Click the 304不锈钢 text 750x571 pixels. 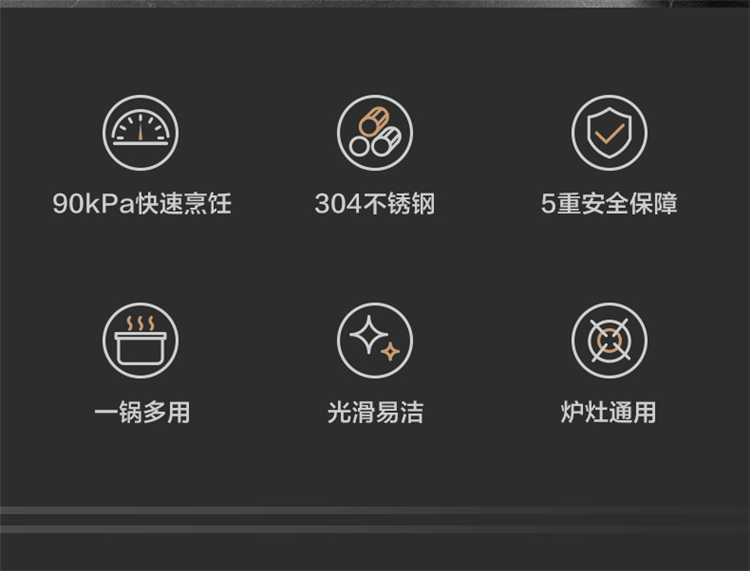click(375, 204)
